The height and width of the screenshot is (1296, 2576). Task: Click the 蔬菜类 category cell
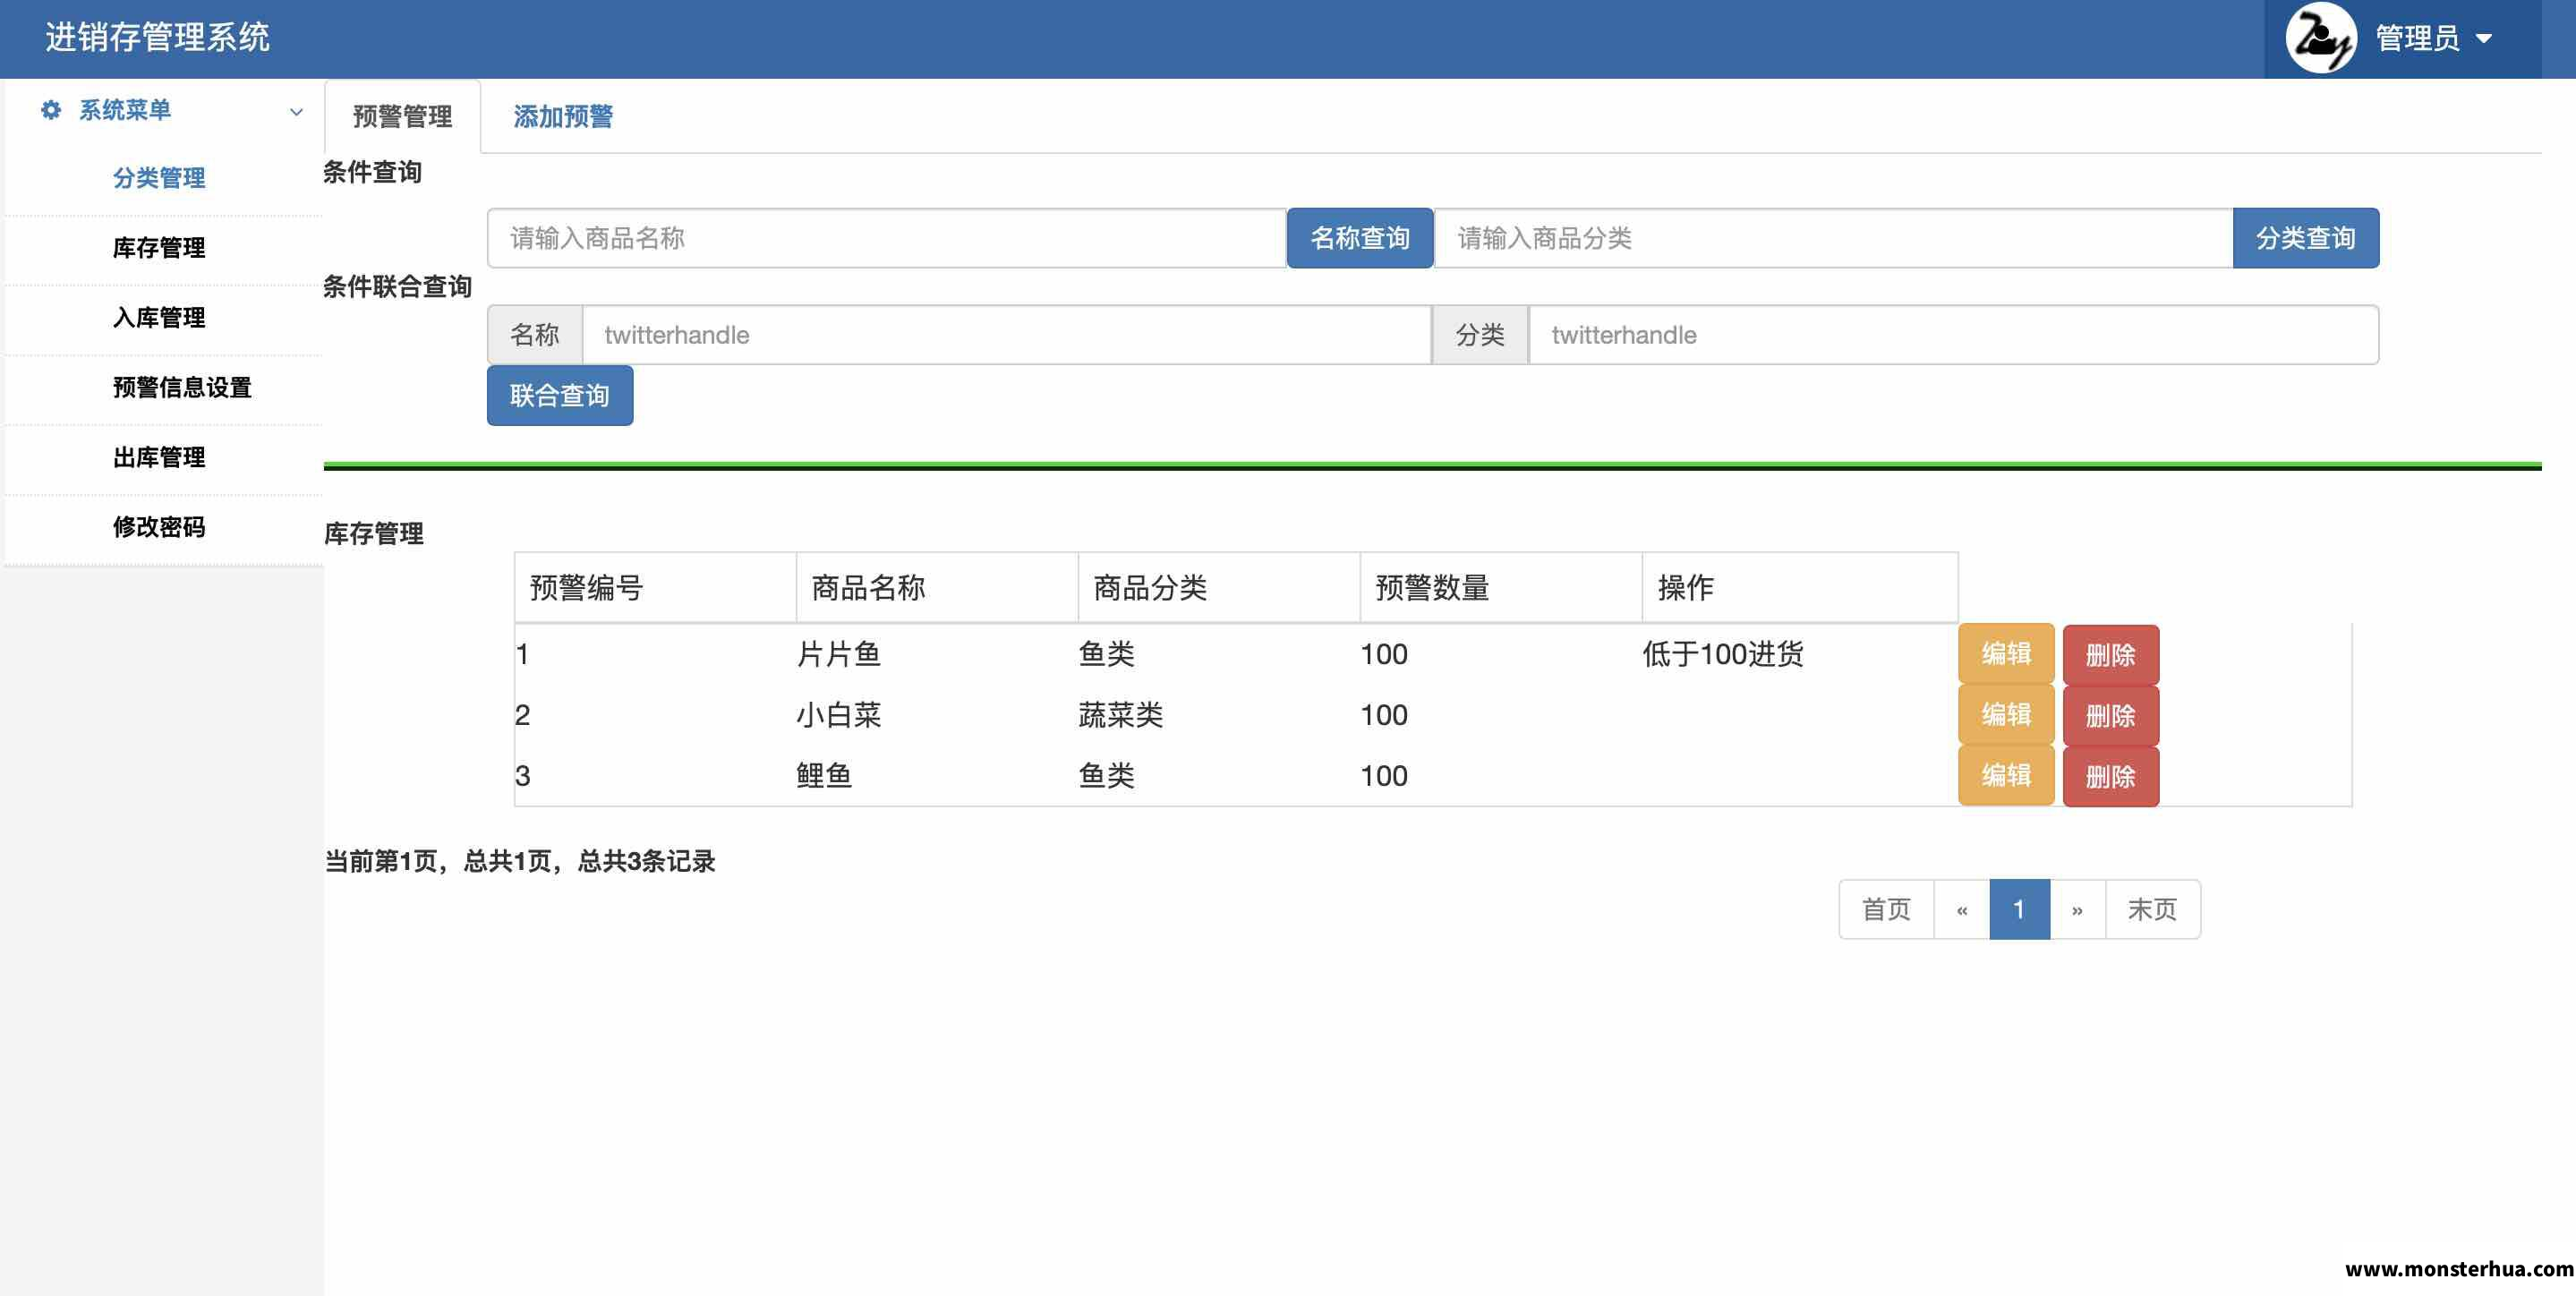point(1120,715)
